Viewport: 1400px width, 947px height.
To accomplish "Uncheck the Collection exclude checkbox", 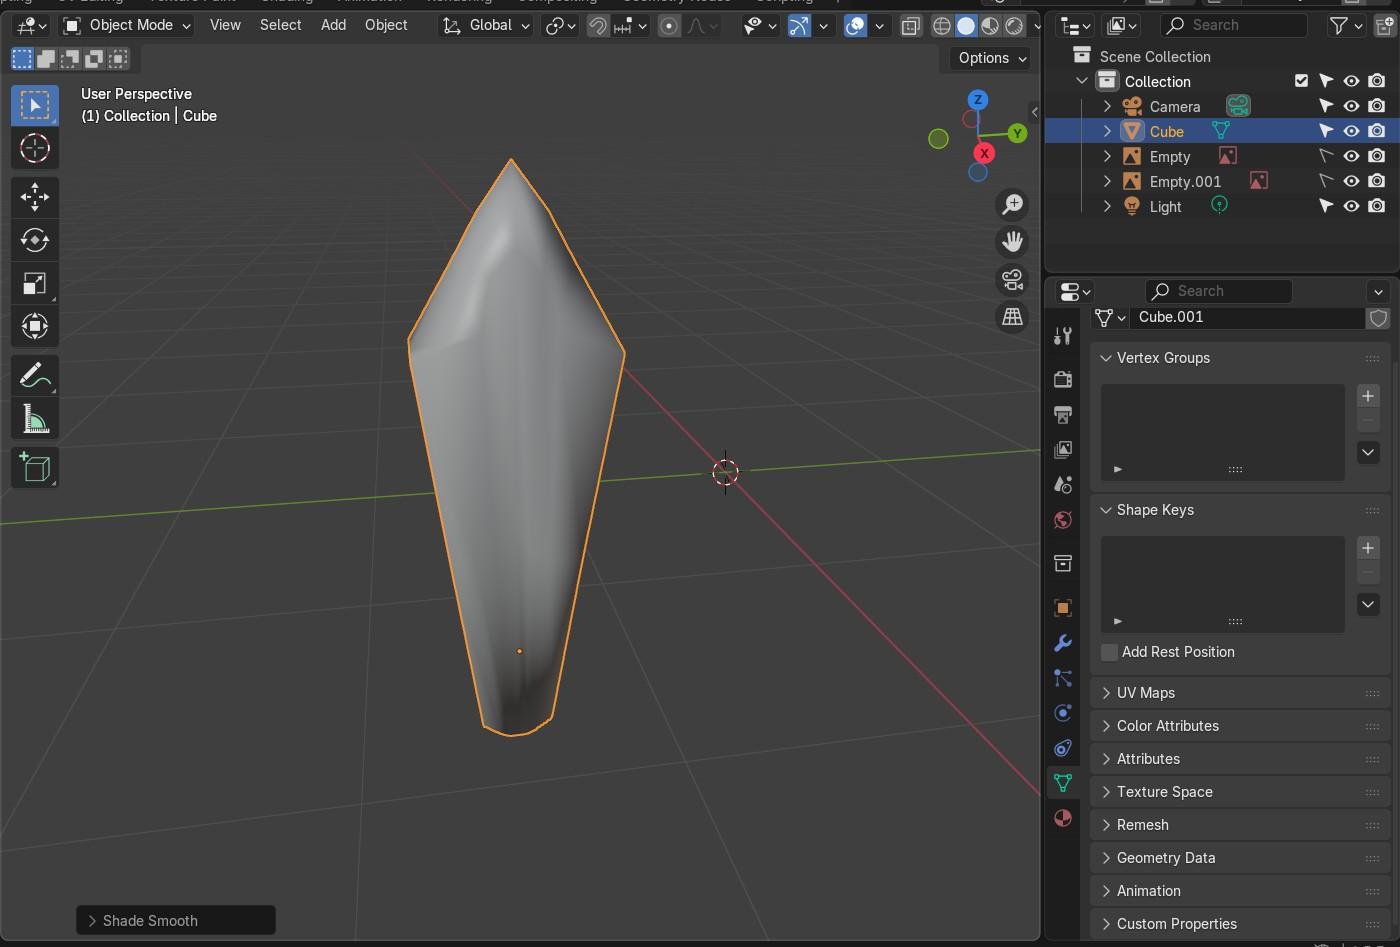I will 1301,81.
